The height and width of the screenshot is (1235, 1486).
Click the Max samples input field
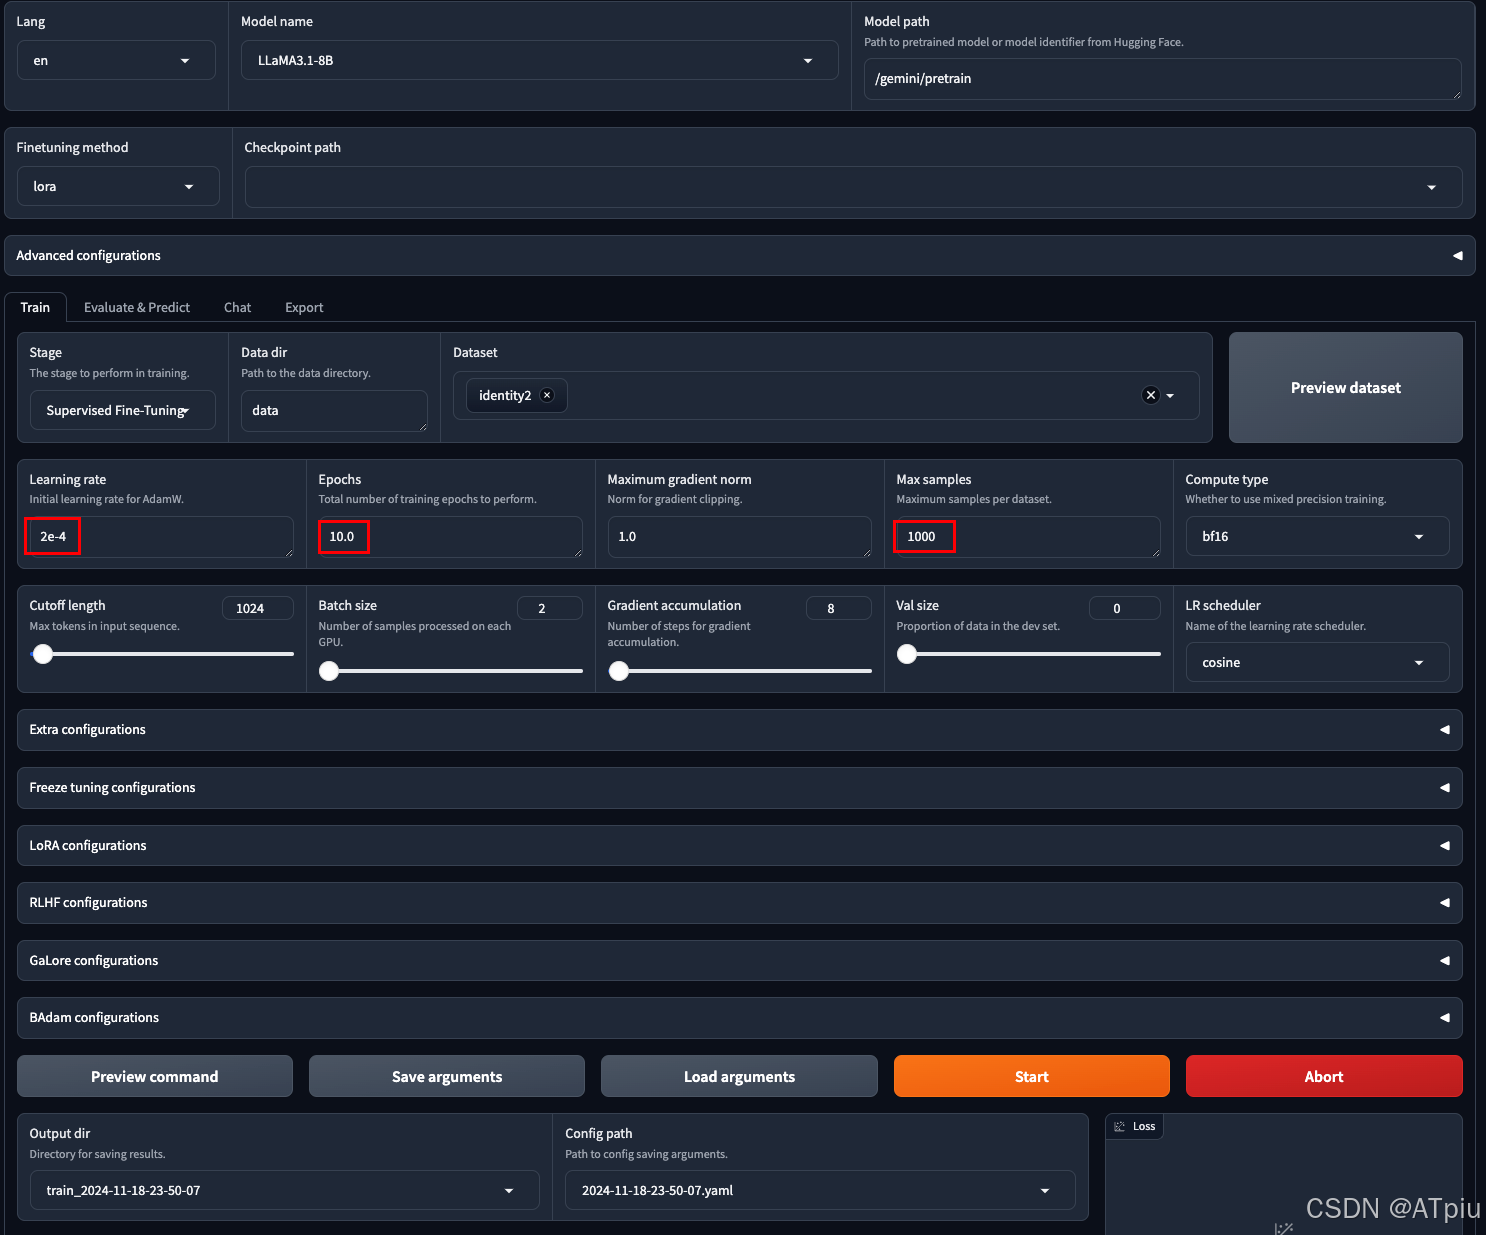pos(1028,537)
